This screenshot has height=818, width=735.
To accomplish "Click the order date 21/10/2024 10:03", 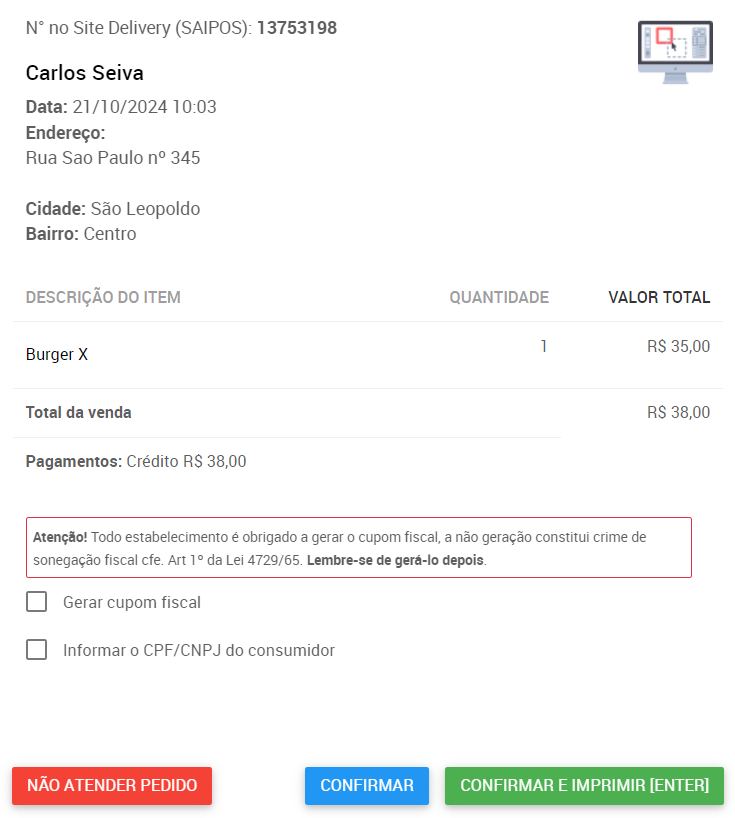I will click(x=144, y=107).
